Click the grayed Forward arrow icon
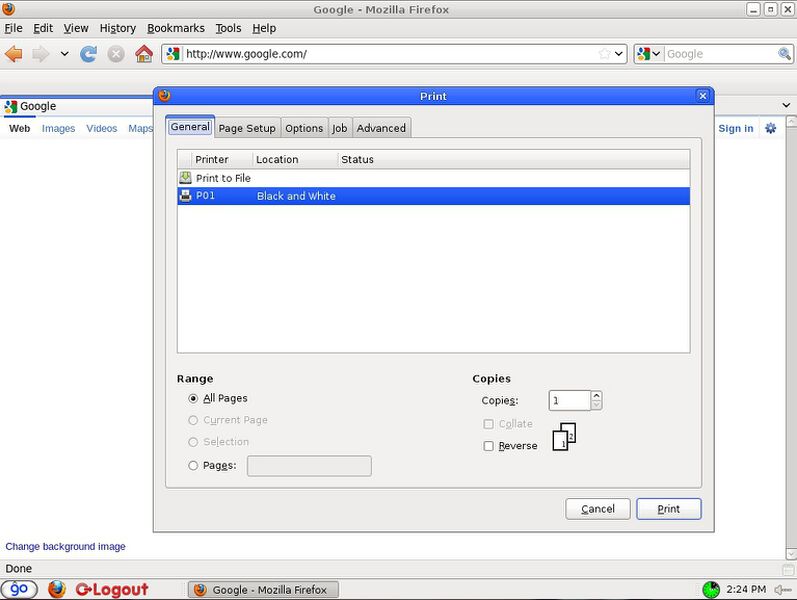This screenshot has height=600, width=797. pos(41,53)
